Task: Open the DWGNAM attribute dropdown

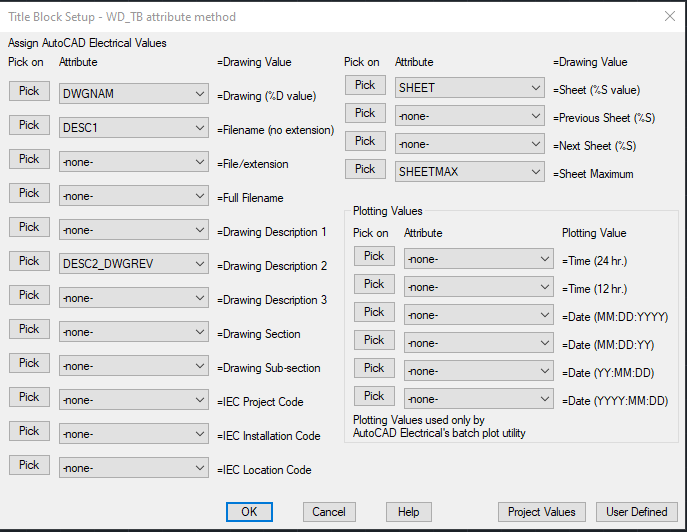Action: (134, 94)
